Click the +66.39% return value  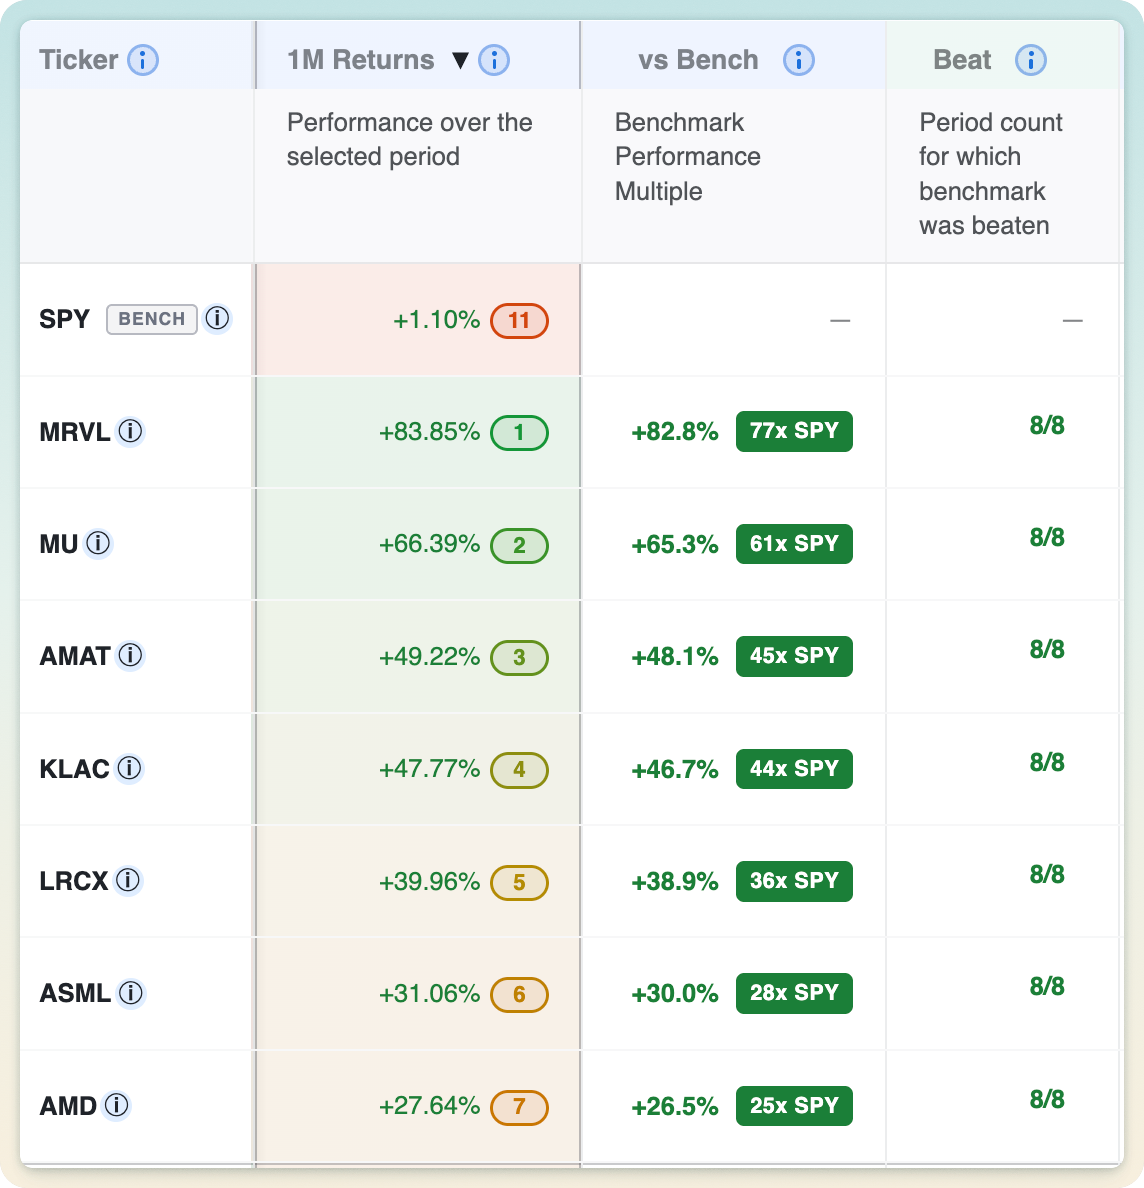tap(430, 544)
